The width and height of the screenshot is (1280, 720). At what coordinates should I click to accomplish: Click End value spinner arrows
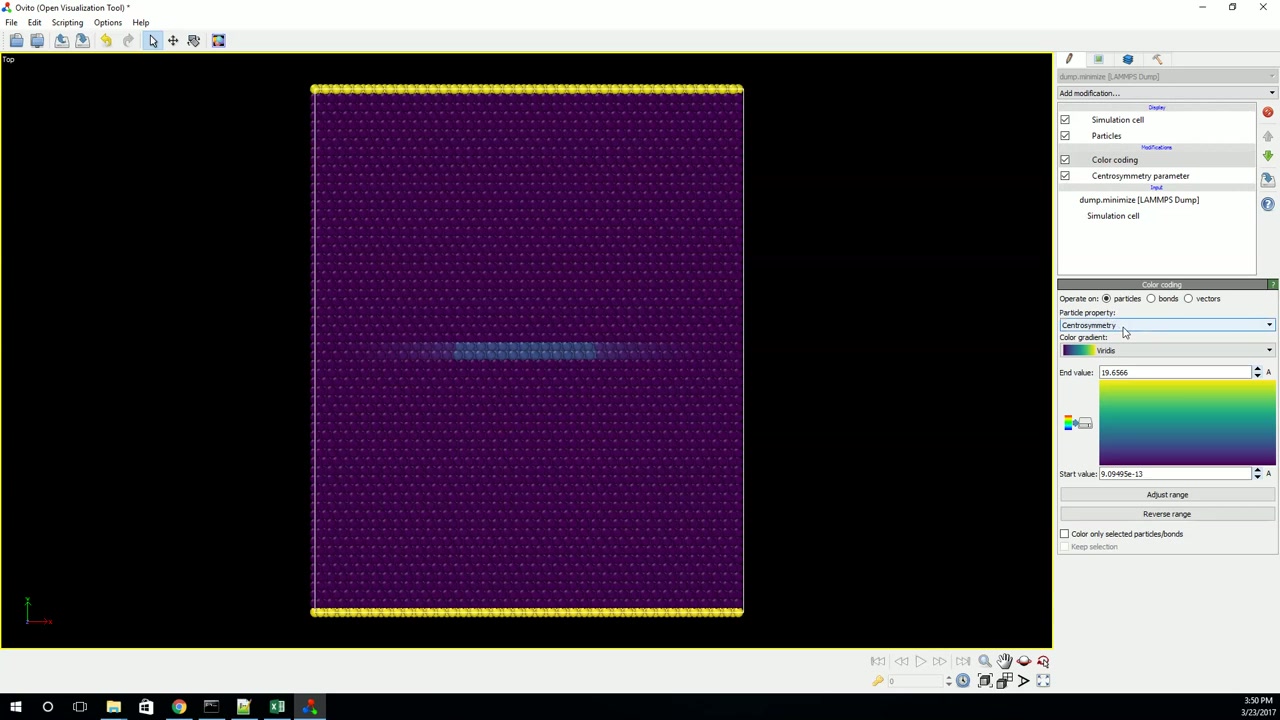pos(1257,373)
